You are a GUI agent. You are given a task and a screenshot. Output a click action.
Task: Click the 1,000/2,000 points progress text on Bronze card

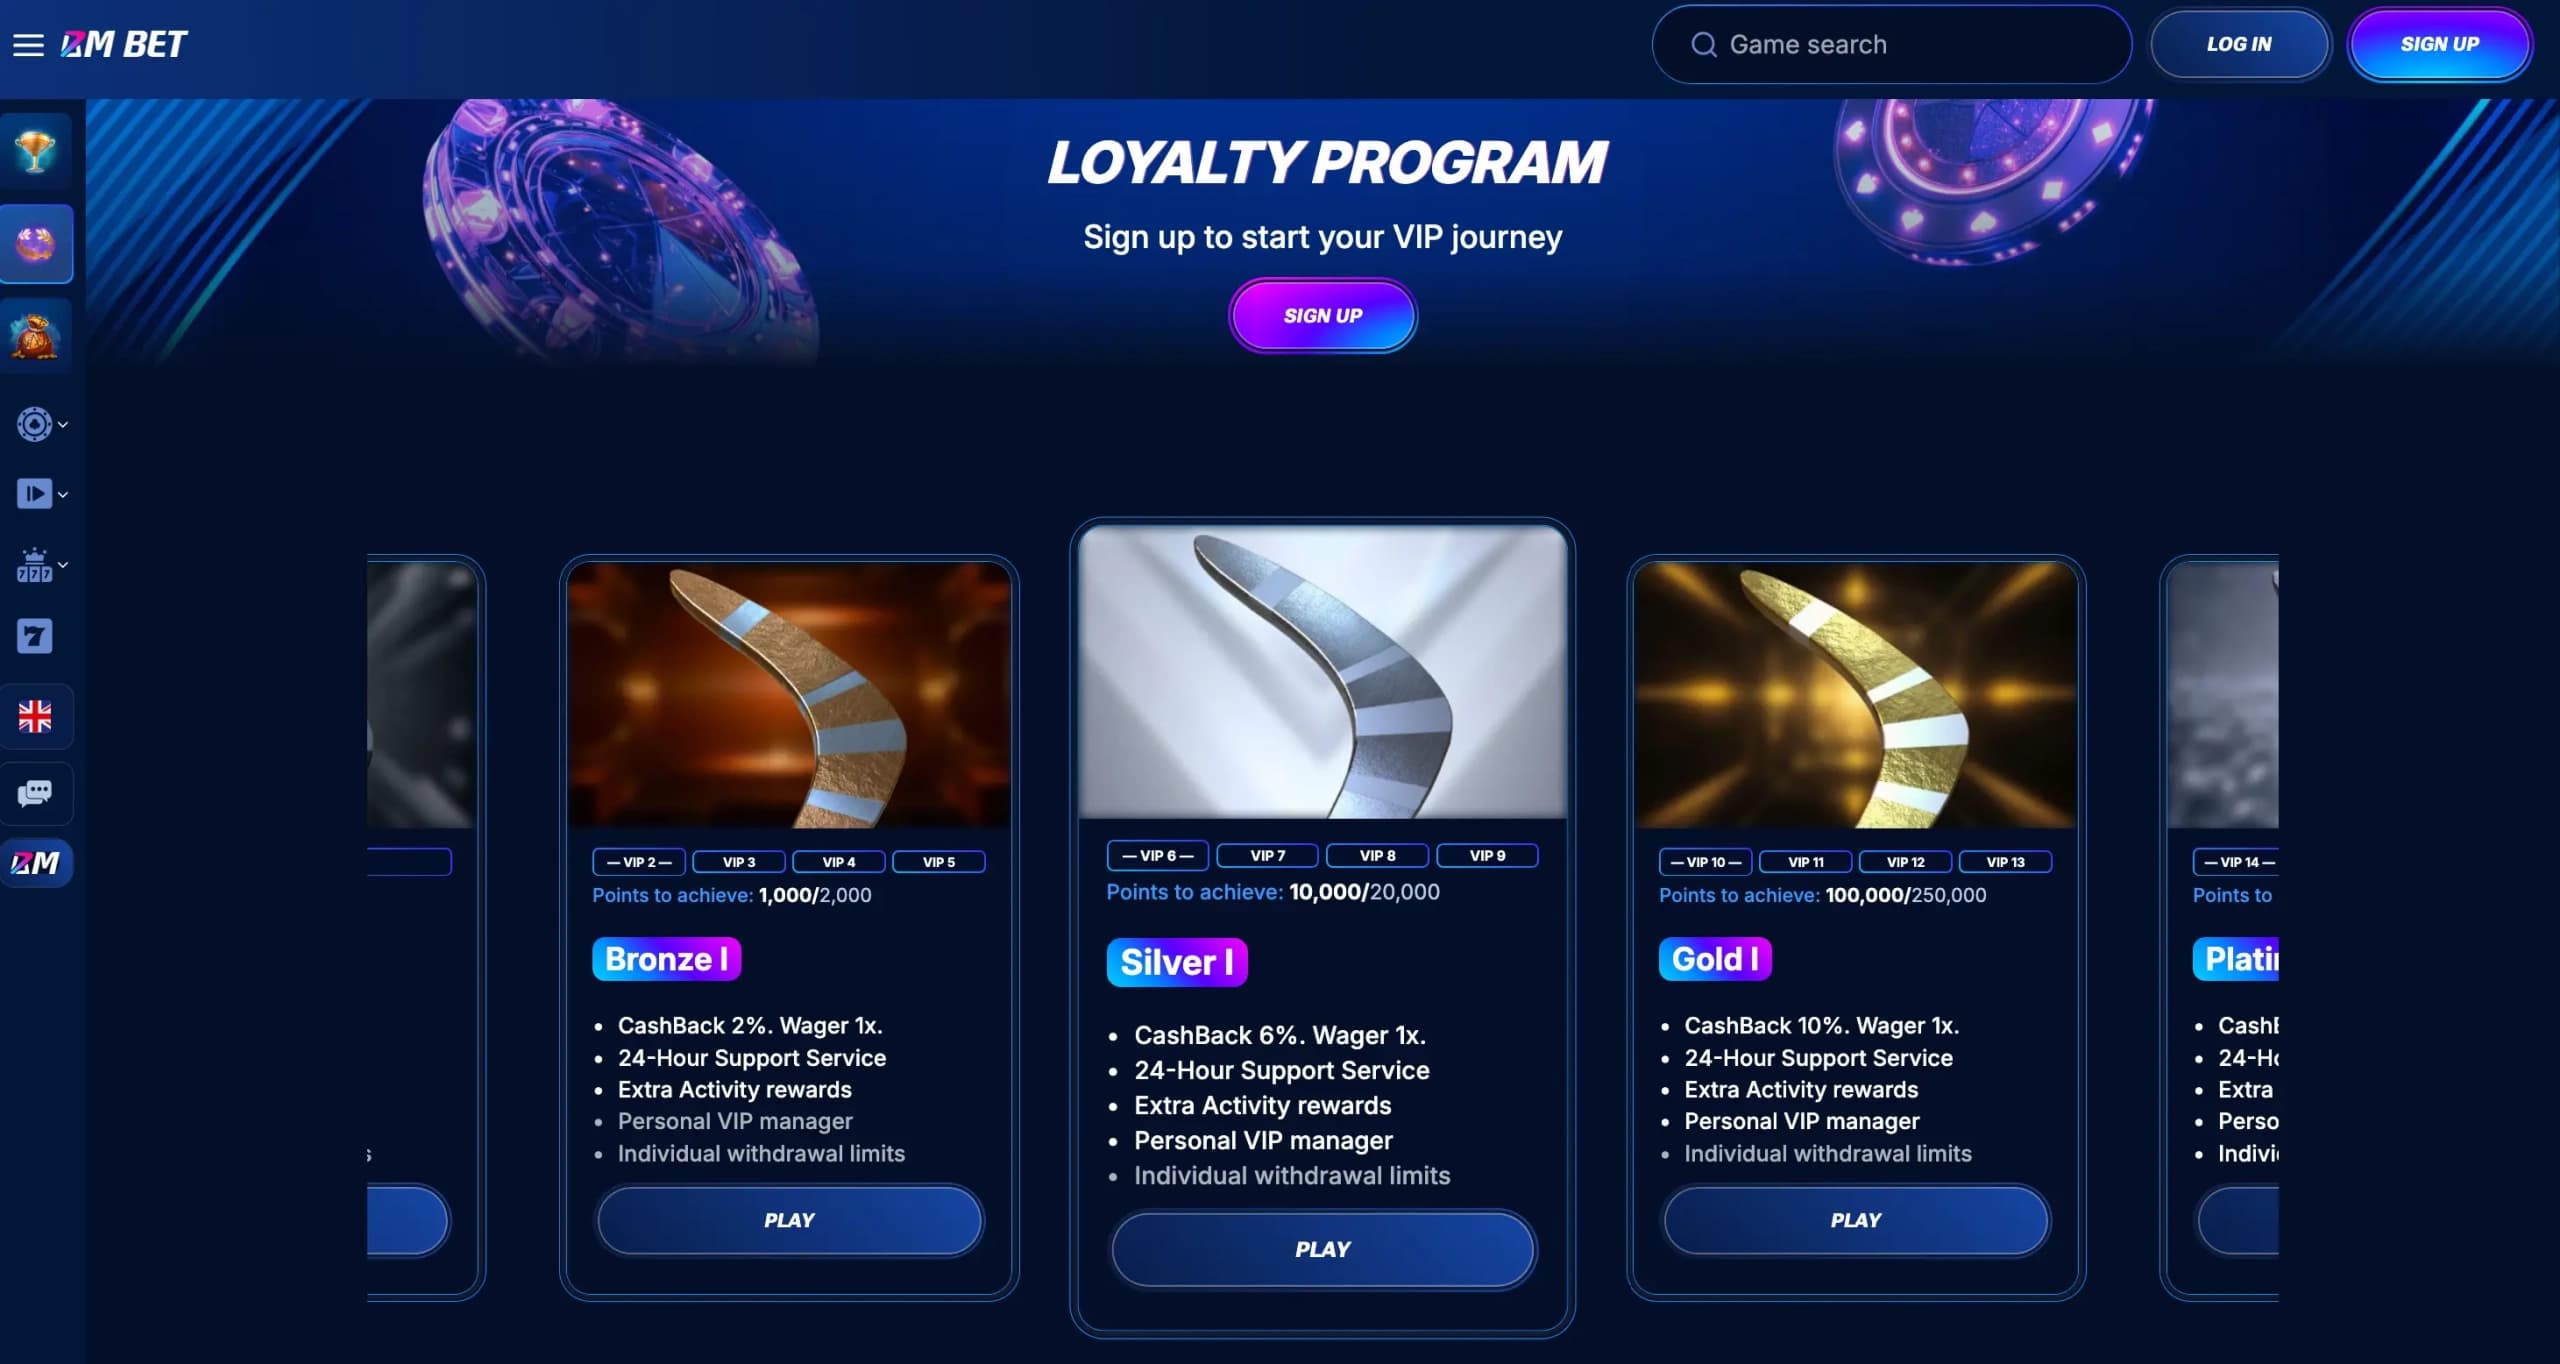point(815,895)
